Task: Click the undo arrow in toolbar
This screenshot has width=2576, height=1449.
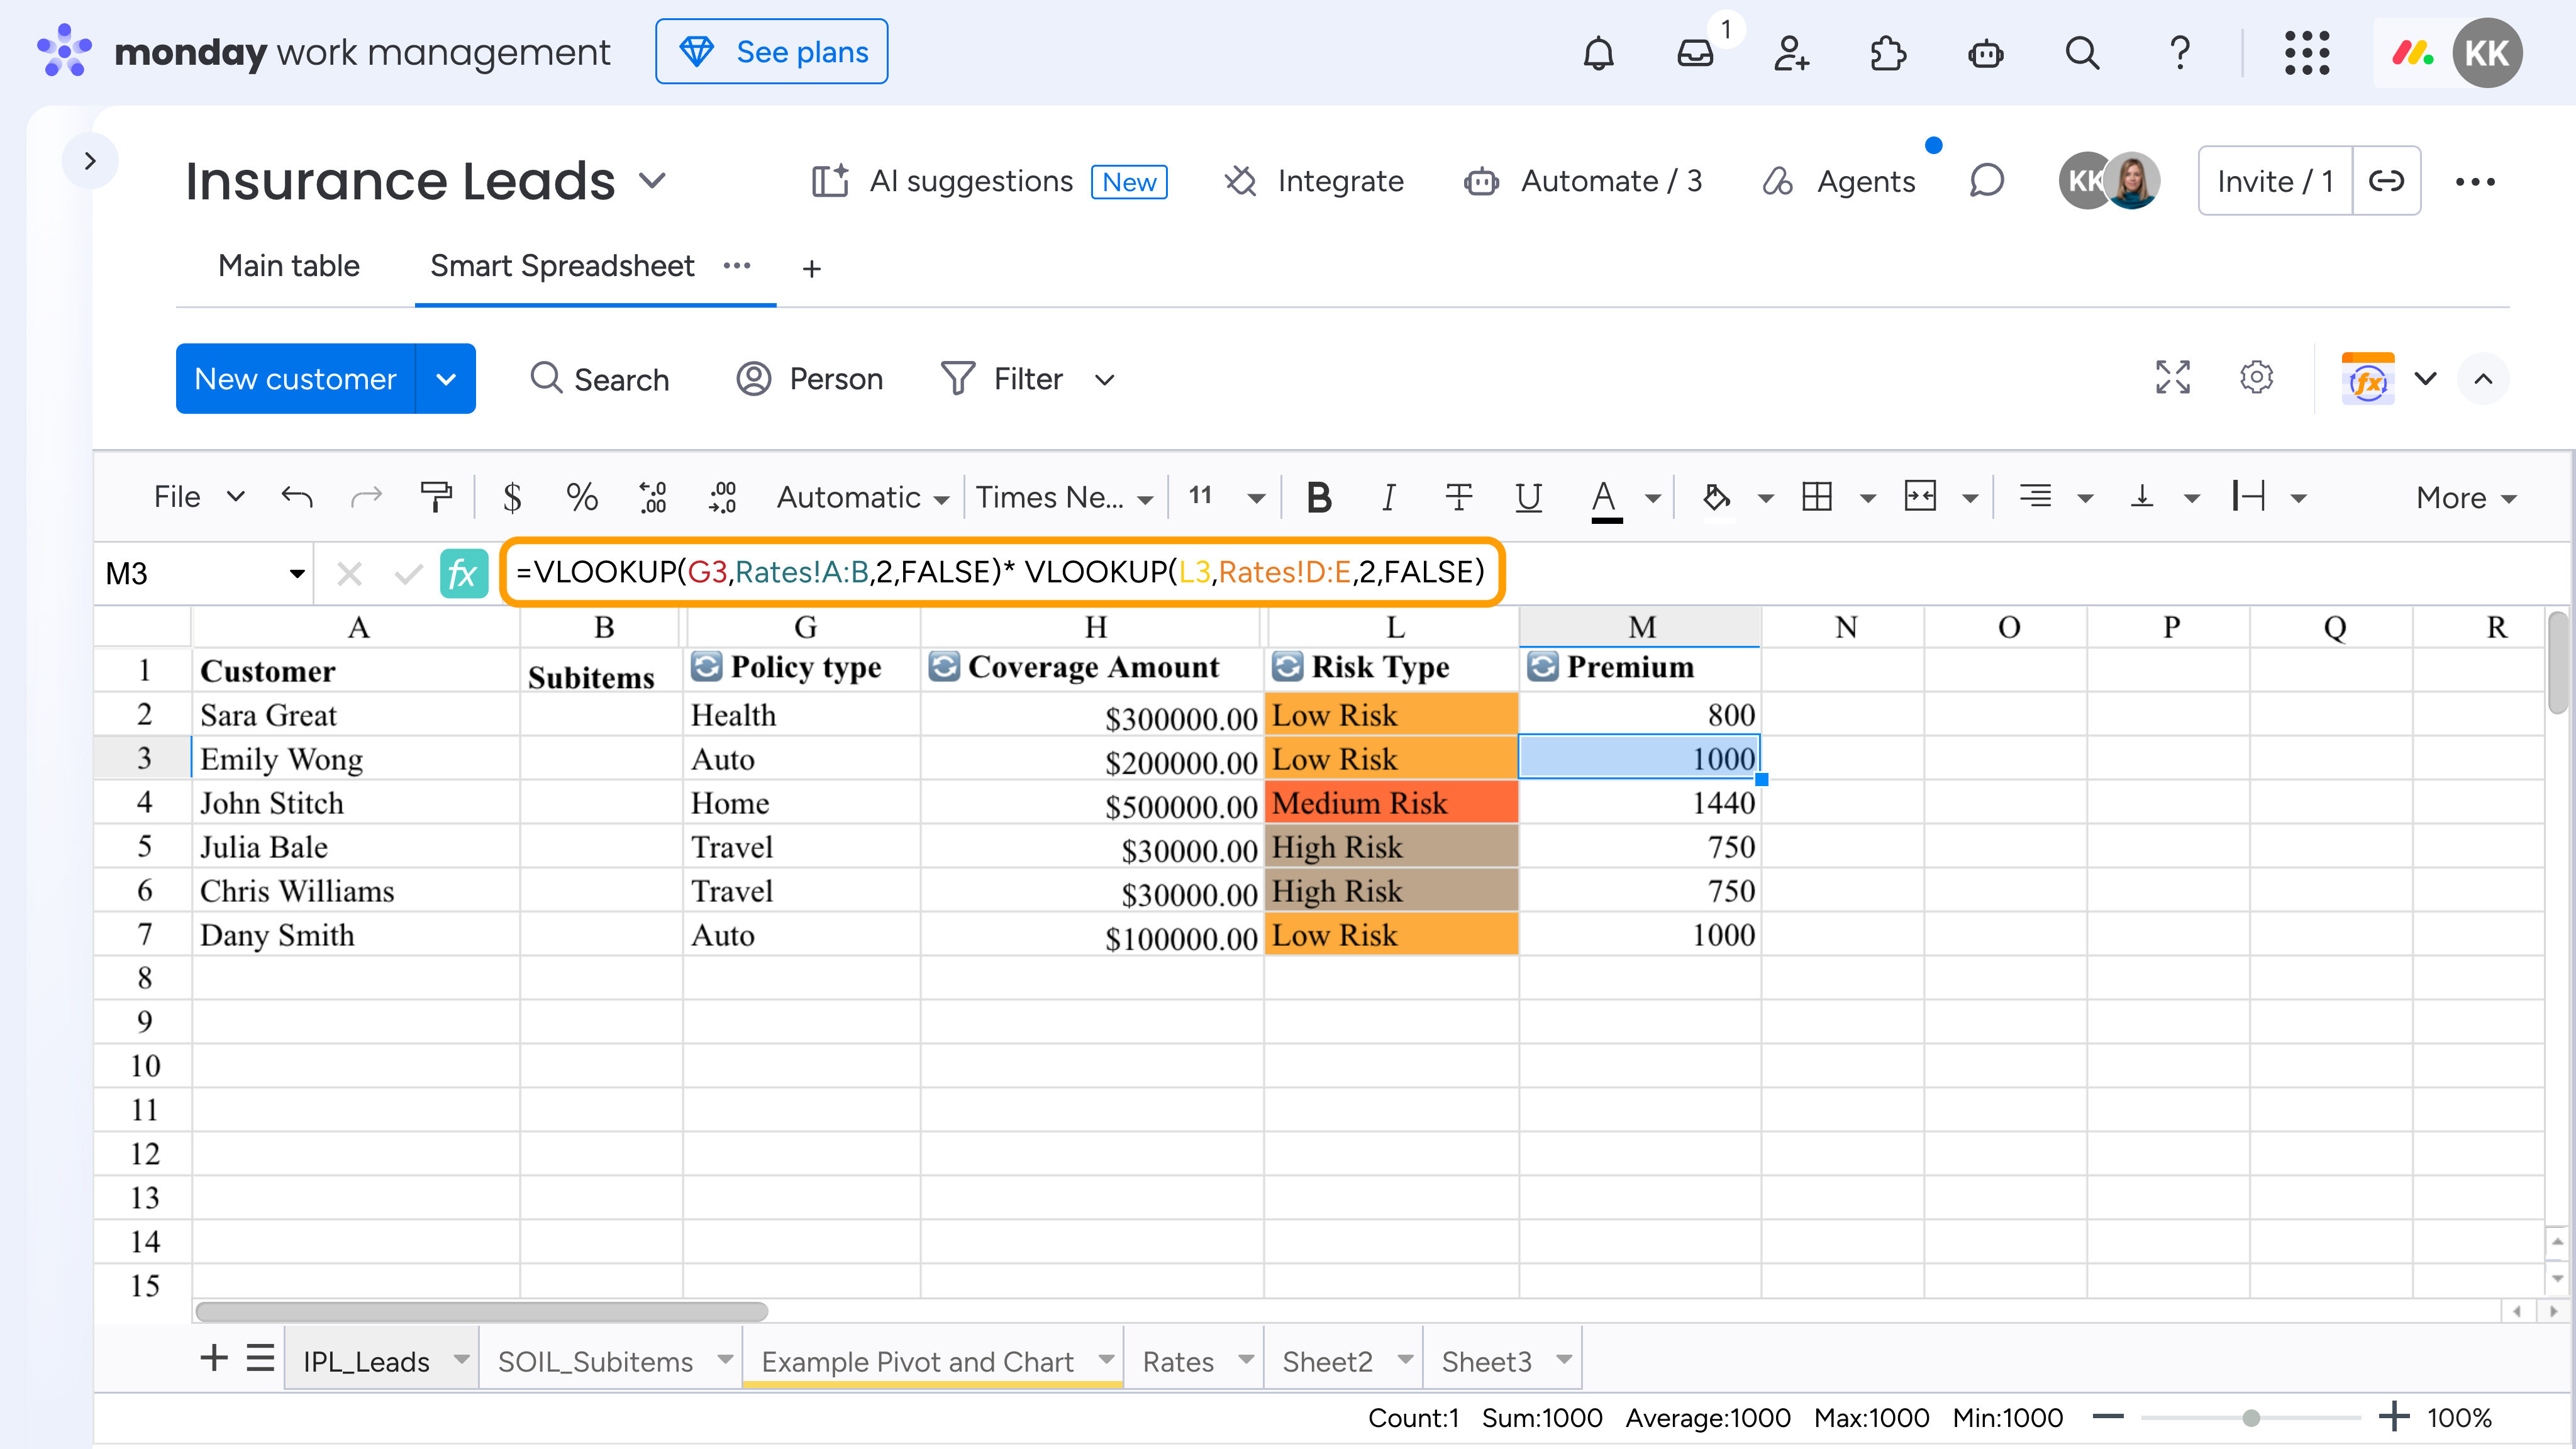Action: point(297,497)
